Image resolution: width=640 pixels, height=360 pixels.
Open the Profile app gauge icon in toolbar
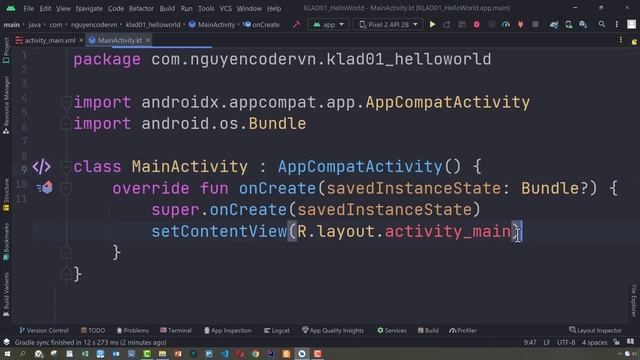pyautogui.click(x=506, y=24)
